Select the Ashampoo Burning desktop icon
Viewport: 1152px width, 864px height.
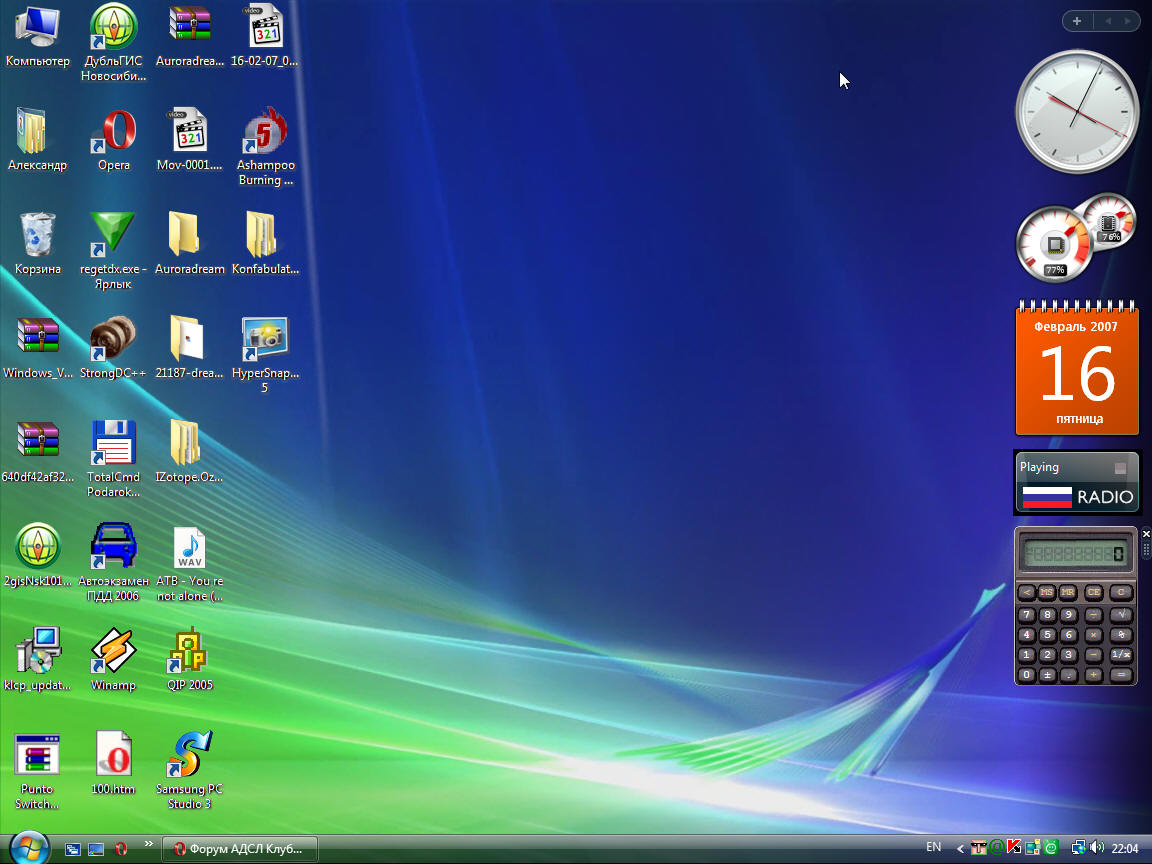pos(265,133)
